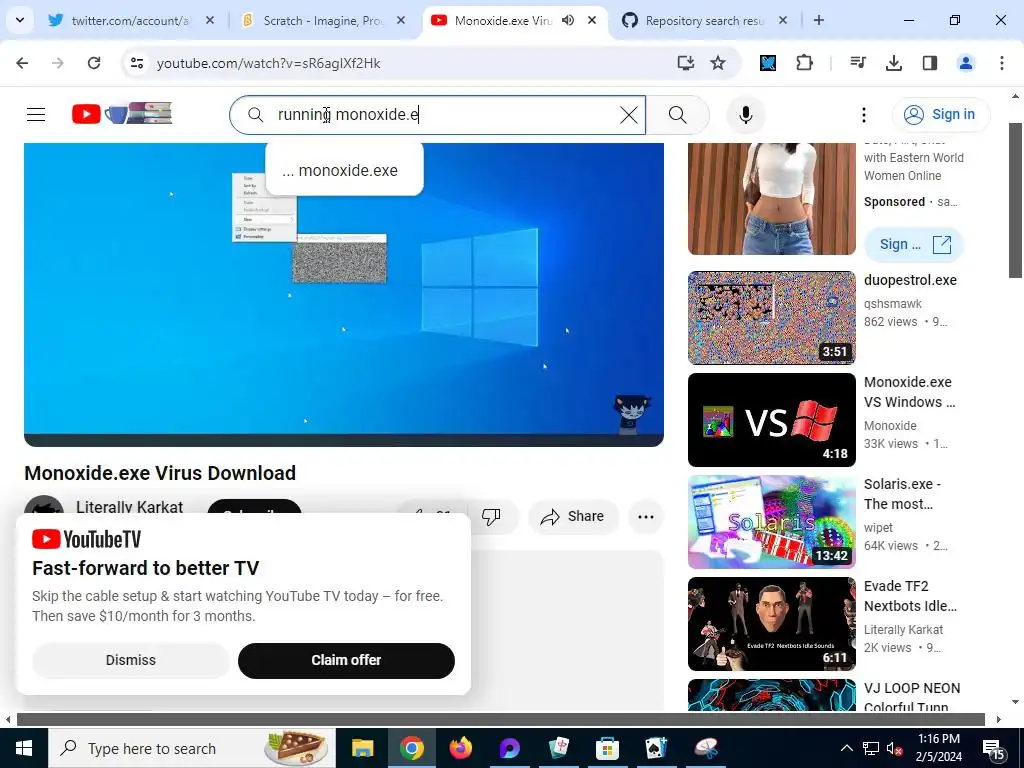The width and height of the screenshot is (1024, 768).
Task: Open the Chrome three-dot menu
Action: [1001, 63]
